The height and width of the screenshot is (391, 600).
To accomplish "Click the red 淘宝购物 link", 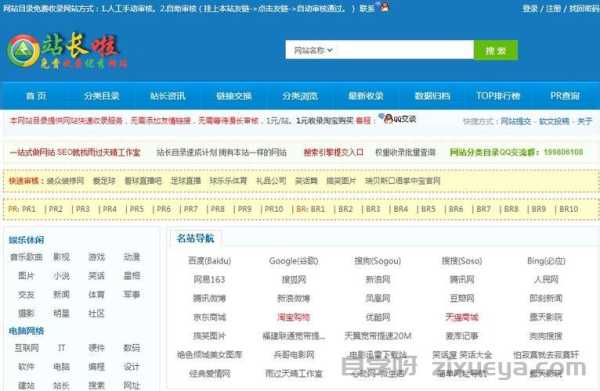I will pyautogui.click(x=293, y=317).
